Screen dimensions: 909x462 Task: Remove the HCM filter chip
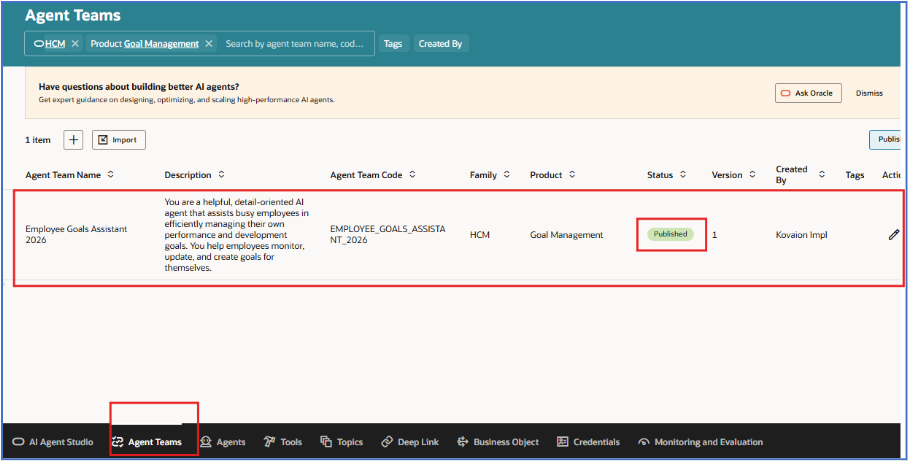[x=75, y=43]
